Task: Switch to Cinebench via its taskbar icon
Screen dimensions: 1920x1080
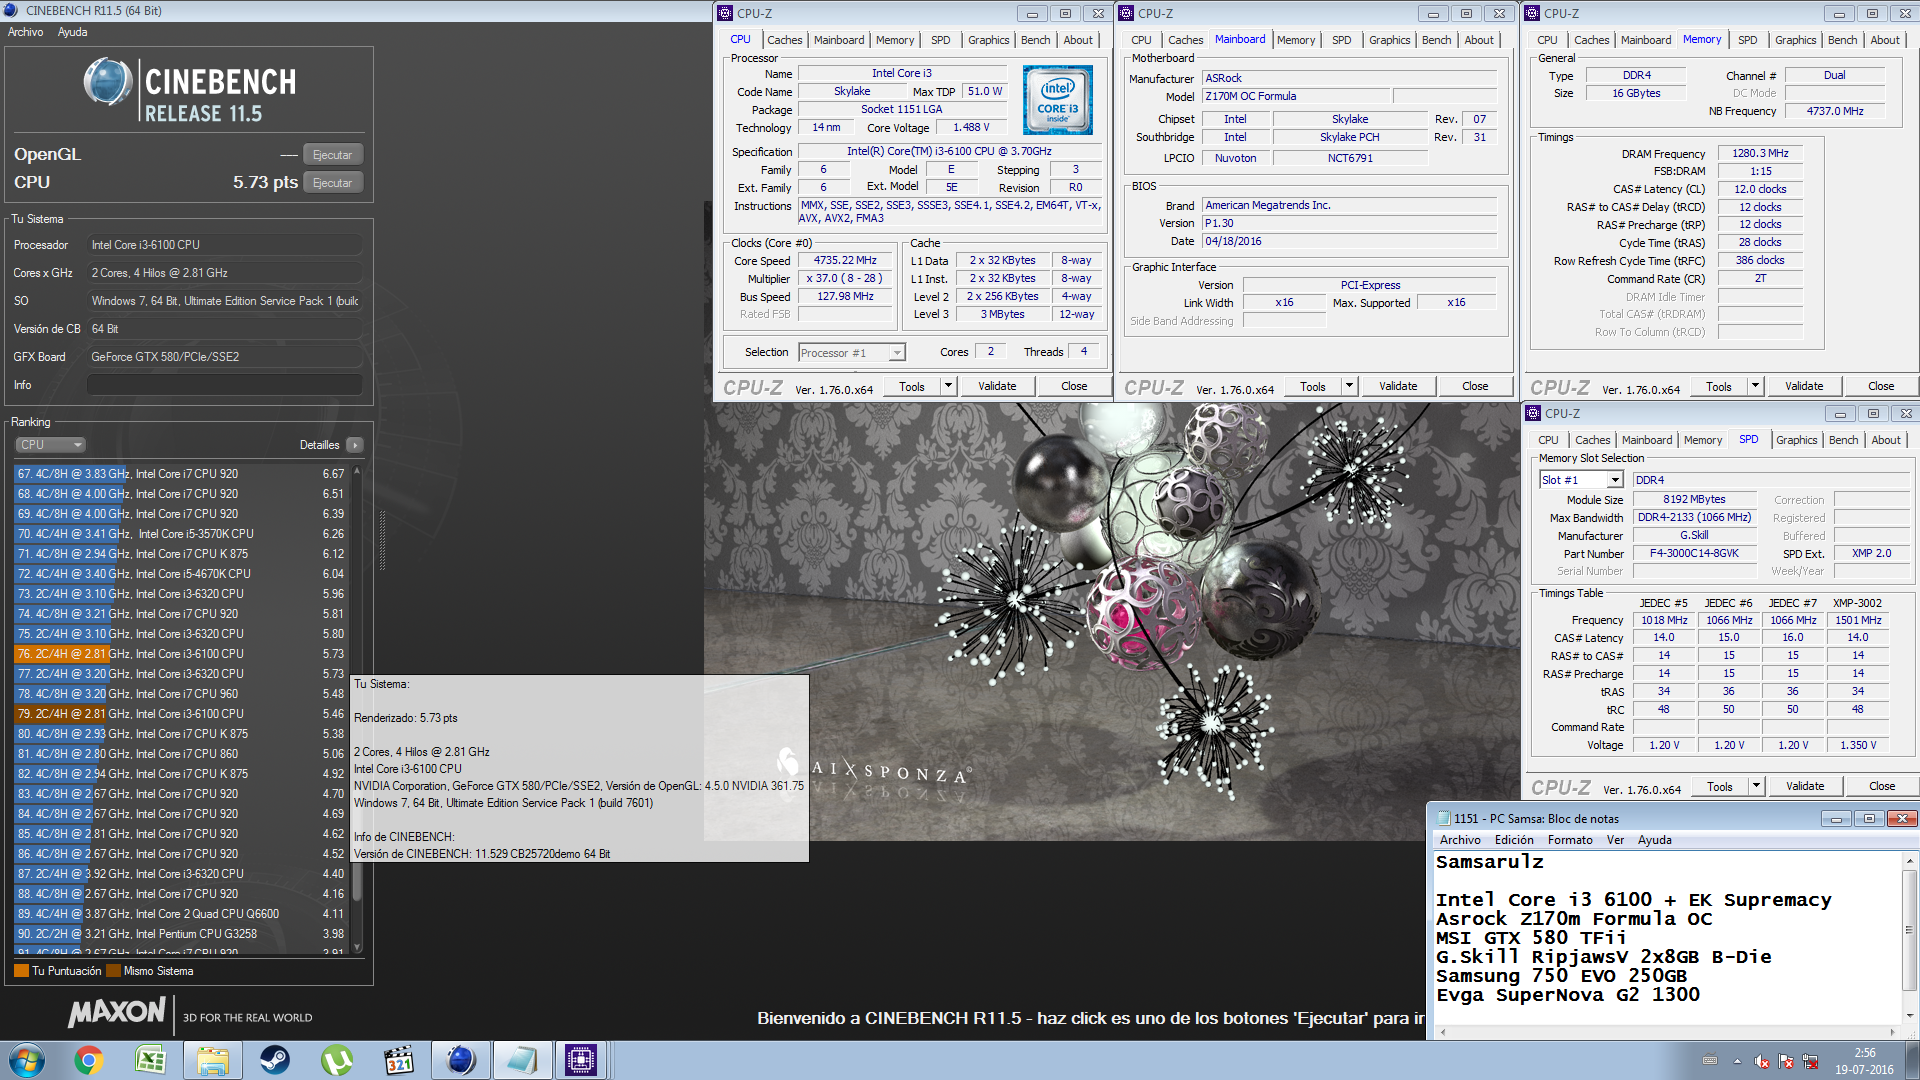Action: coord(461,1060)
